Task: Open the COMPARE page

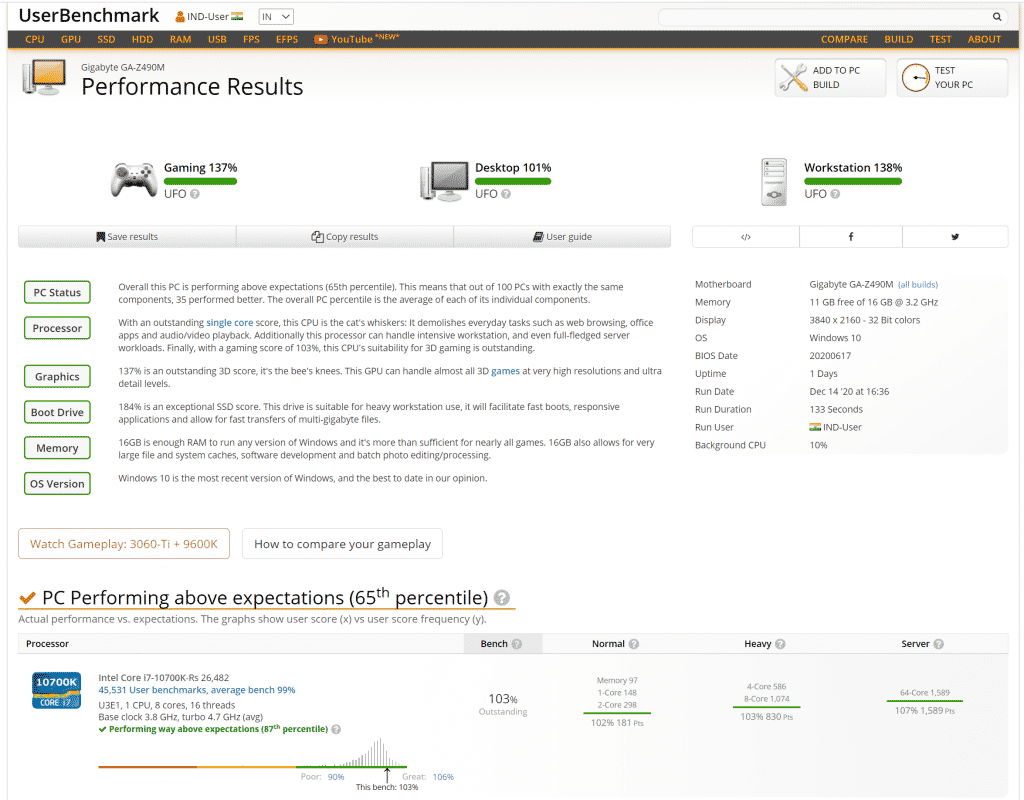Action: [844, 39]
